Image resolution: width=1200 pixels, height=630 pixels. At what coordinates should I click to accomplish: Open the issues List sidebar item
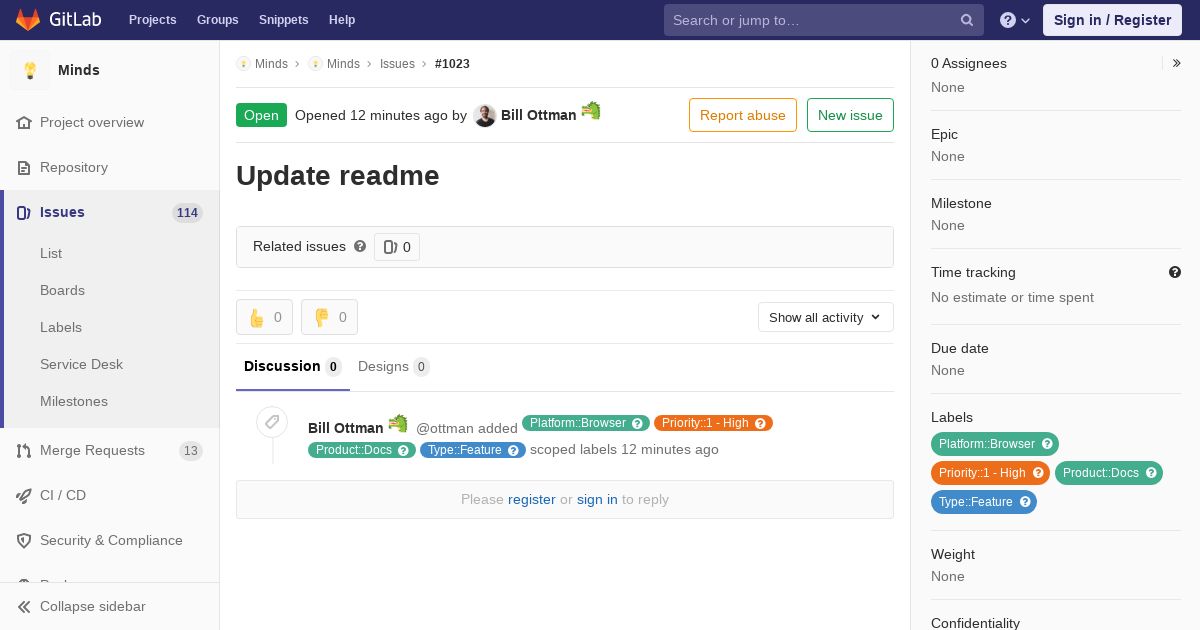pos(51,253)
